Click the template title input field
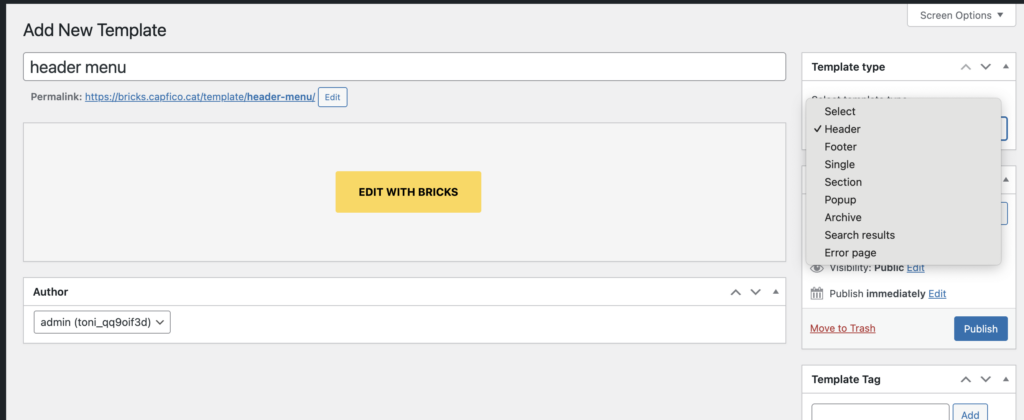The height and width of the screenshot is (420, 1024). tap(404, 67)
